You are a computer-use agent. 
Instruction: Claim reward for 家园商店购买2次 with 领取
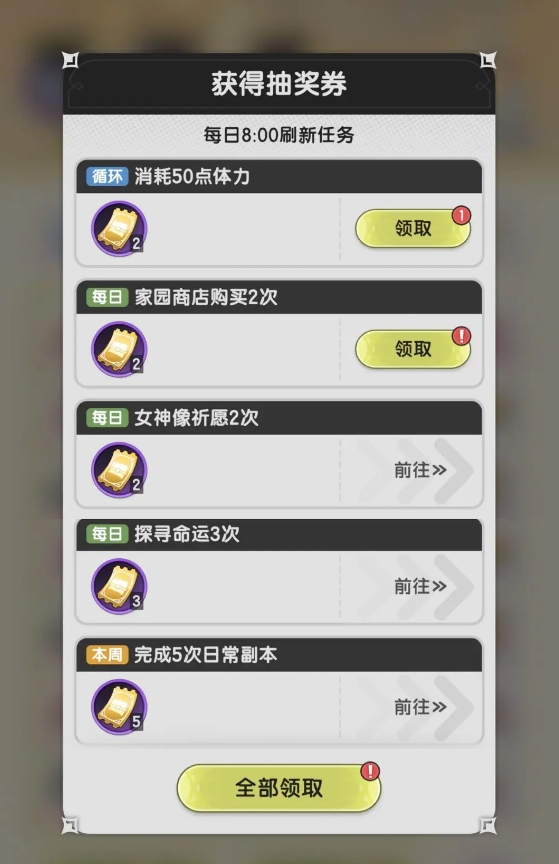pyautogui.click(x=413, y=349)
